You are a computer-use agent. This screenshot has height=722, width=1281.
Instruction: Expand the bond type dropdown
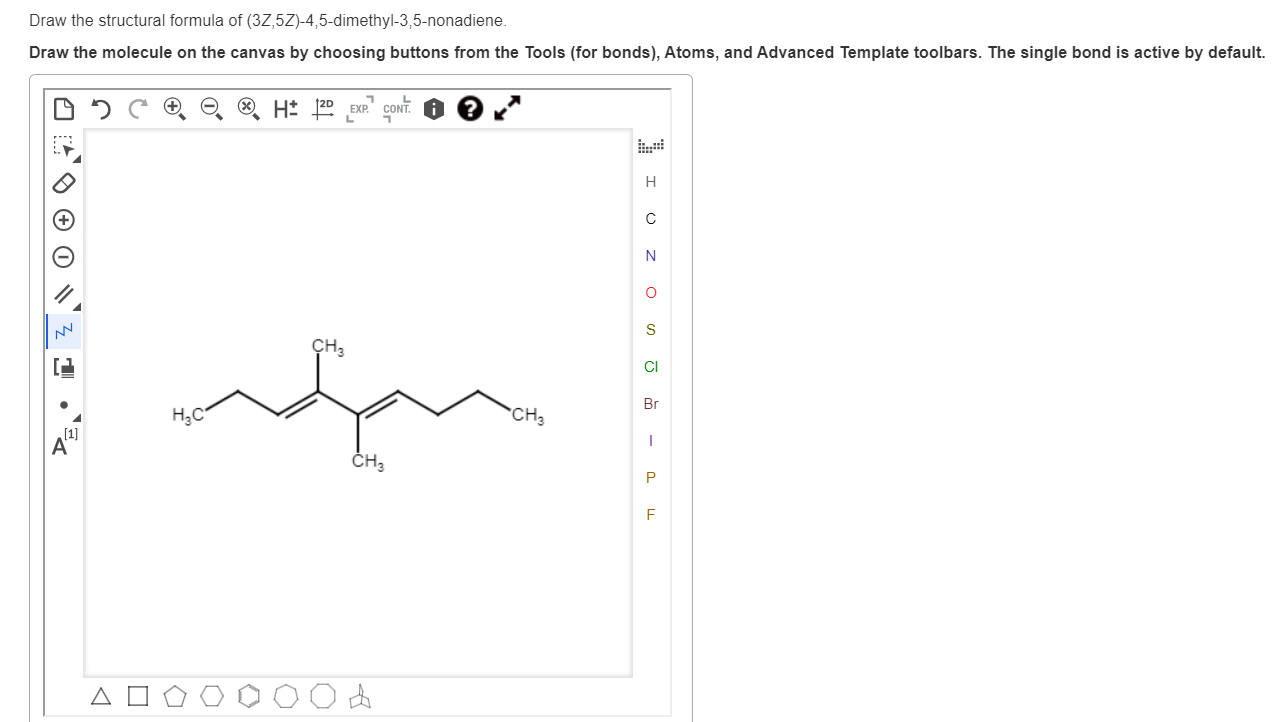coord(77,307)
